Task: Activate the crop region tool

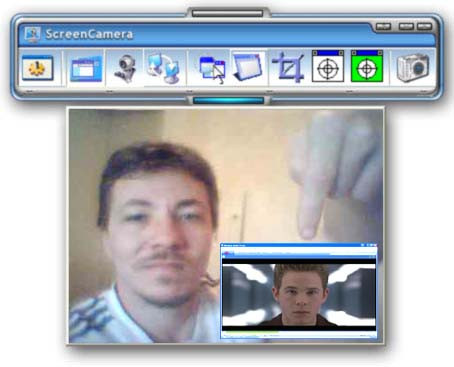Action: coord(289,67)
